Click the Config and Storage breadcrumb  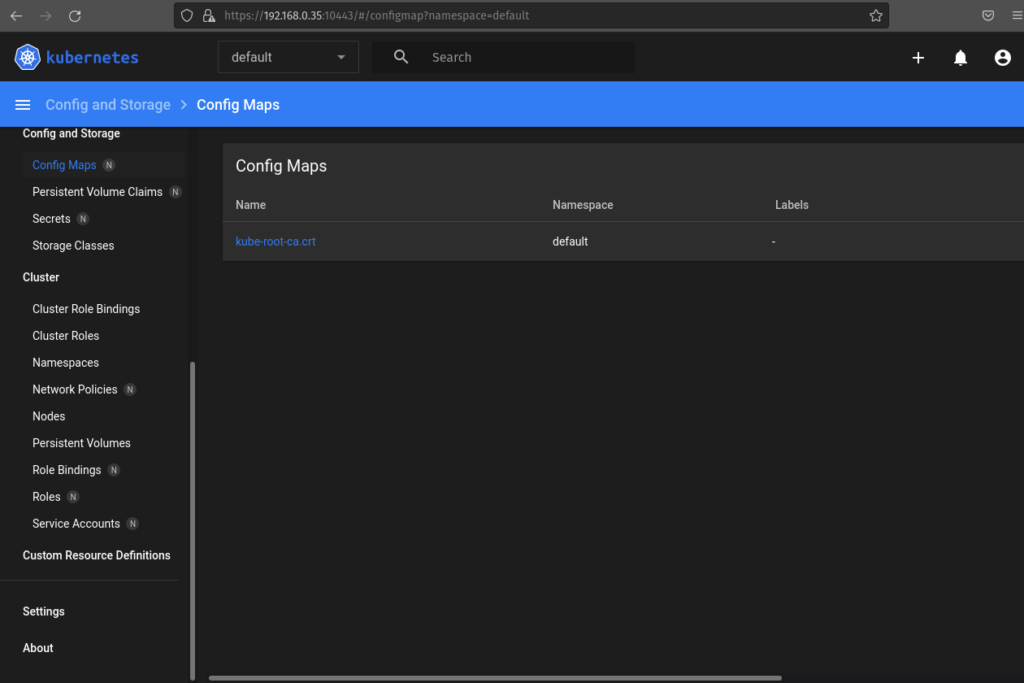[x=108, y=105]
